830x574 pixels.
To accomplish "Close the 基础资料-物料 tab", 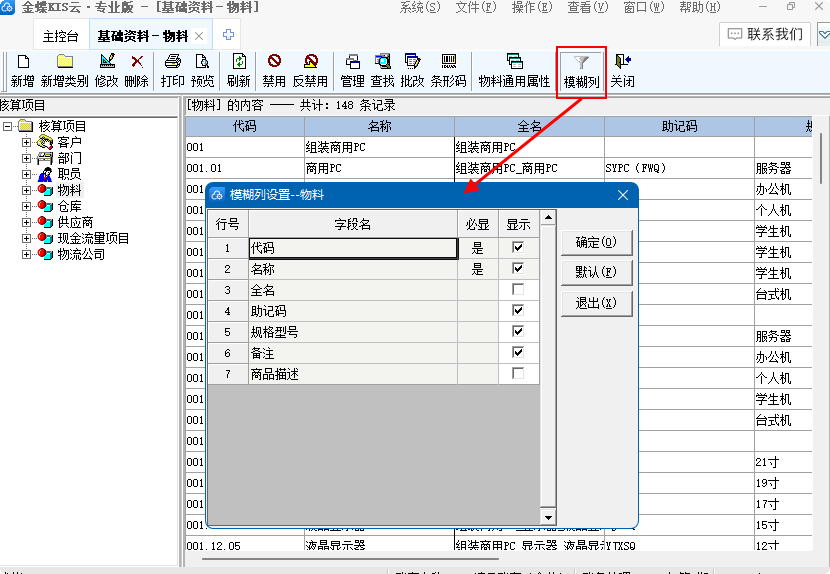I will tap(199, 36).
